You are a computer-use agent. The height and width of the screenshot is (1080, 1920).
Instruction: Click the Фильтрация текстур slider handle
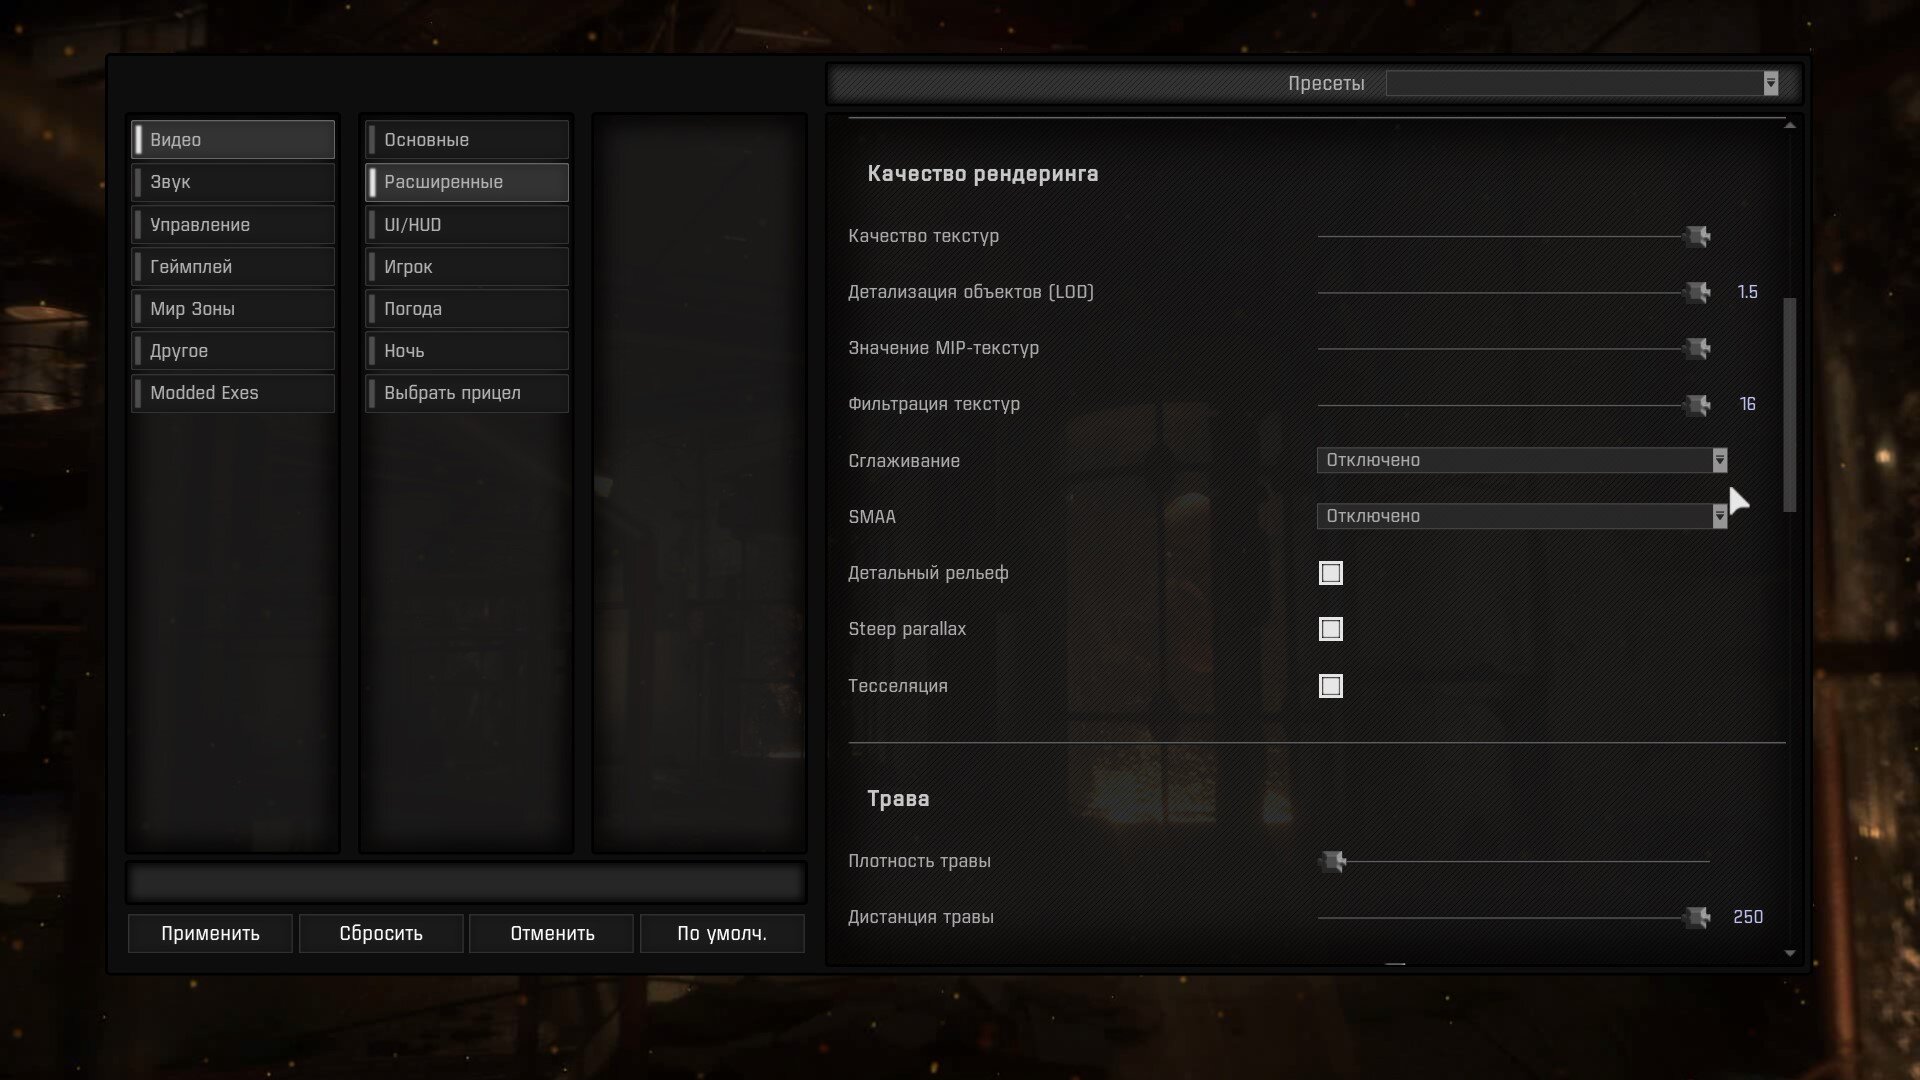(1697, 405)
